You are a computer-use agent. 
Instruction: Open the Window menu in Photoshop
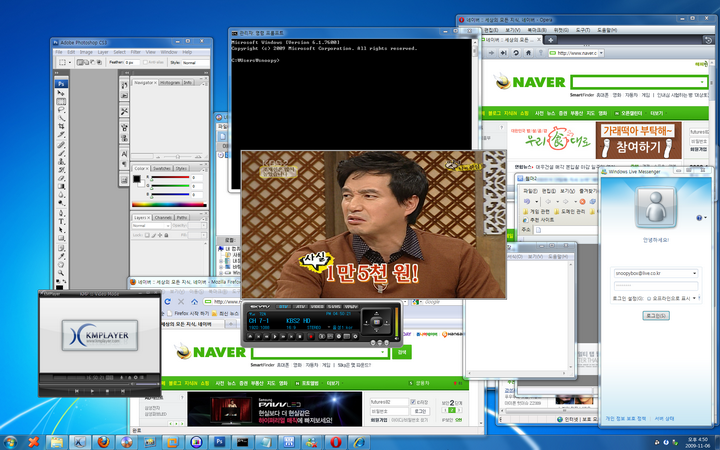pyautogui.click(x=169, y=52)
